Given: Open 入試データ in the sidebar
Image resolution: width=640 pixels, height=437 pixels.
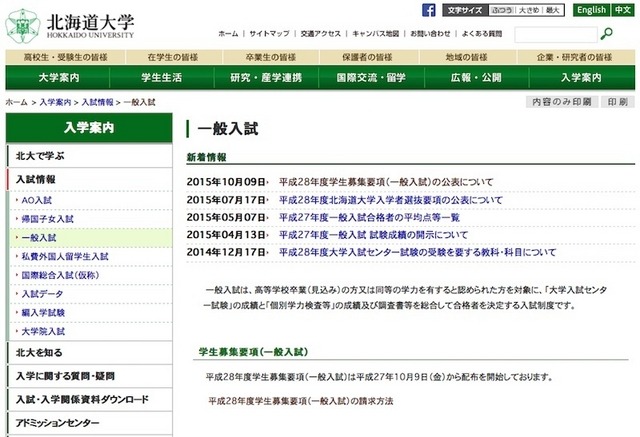Looking at the screenshot, I should 42,294.
